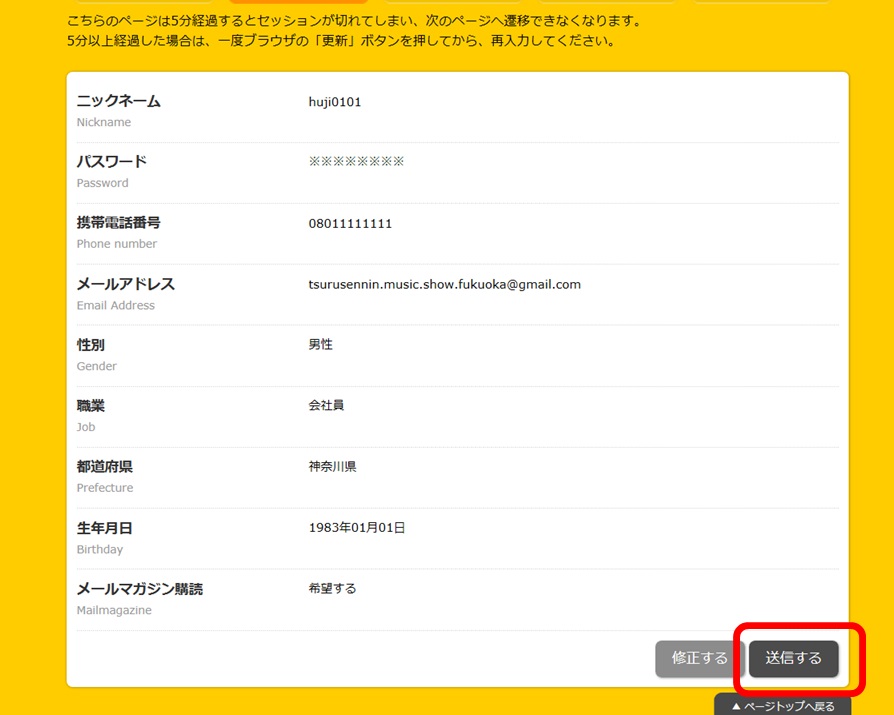This screenshot has width=894, height=715.
Task: Select the mail magazine value 希望する
Action: click(x=329, y=588)
